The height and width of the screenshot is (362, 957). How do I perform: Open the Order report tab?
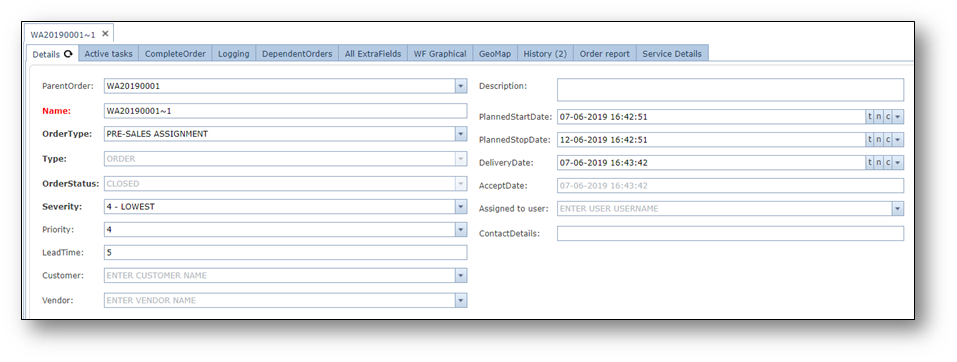605,54
